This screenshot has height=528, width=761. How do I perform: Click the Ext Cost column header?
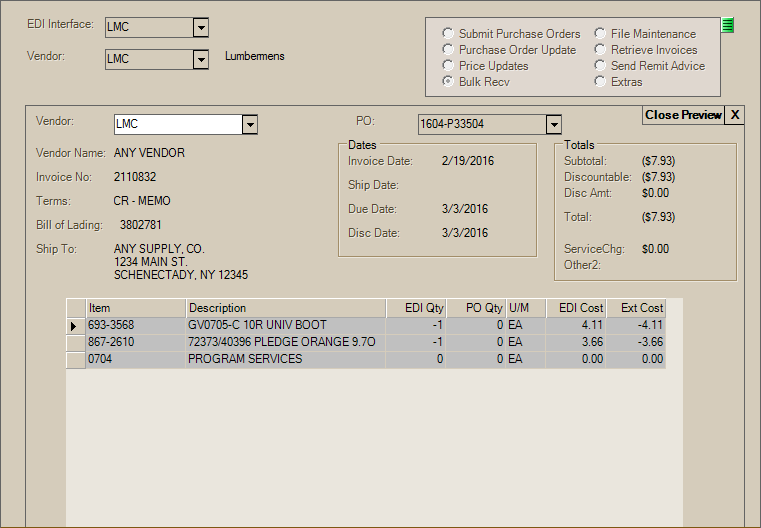pos(636,308)
